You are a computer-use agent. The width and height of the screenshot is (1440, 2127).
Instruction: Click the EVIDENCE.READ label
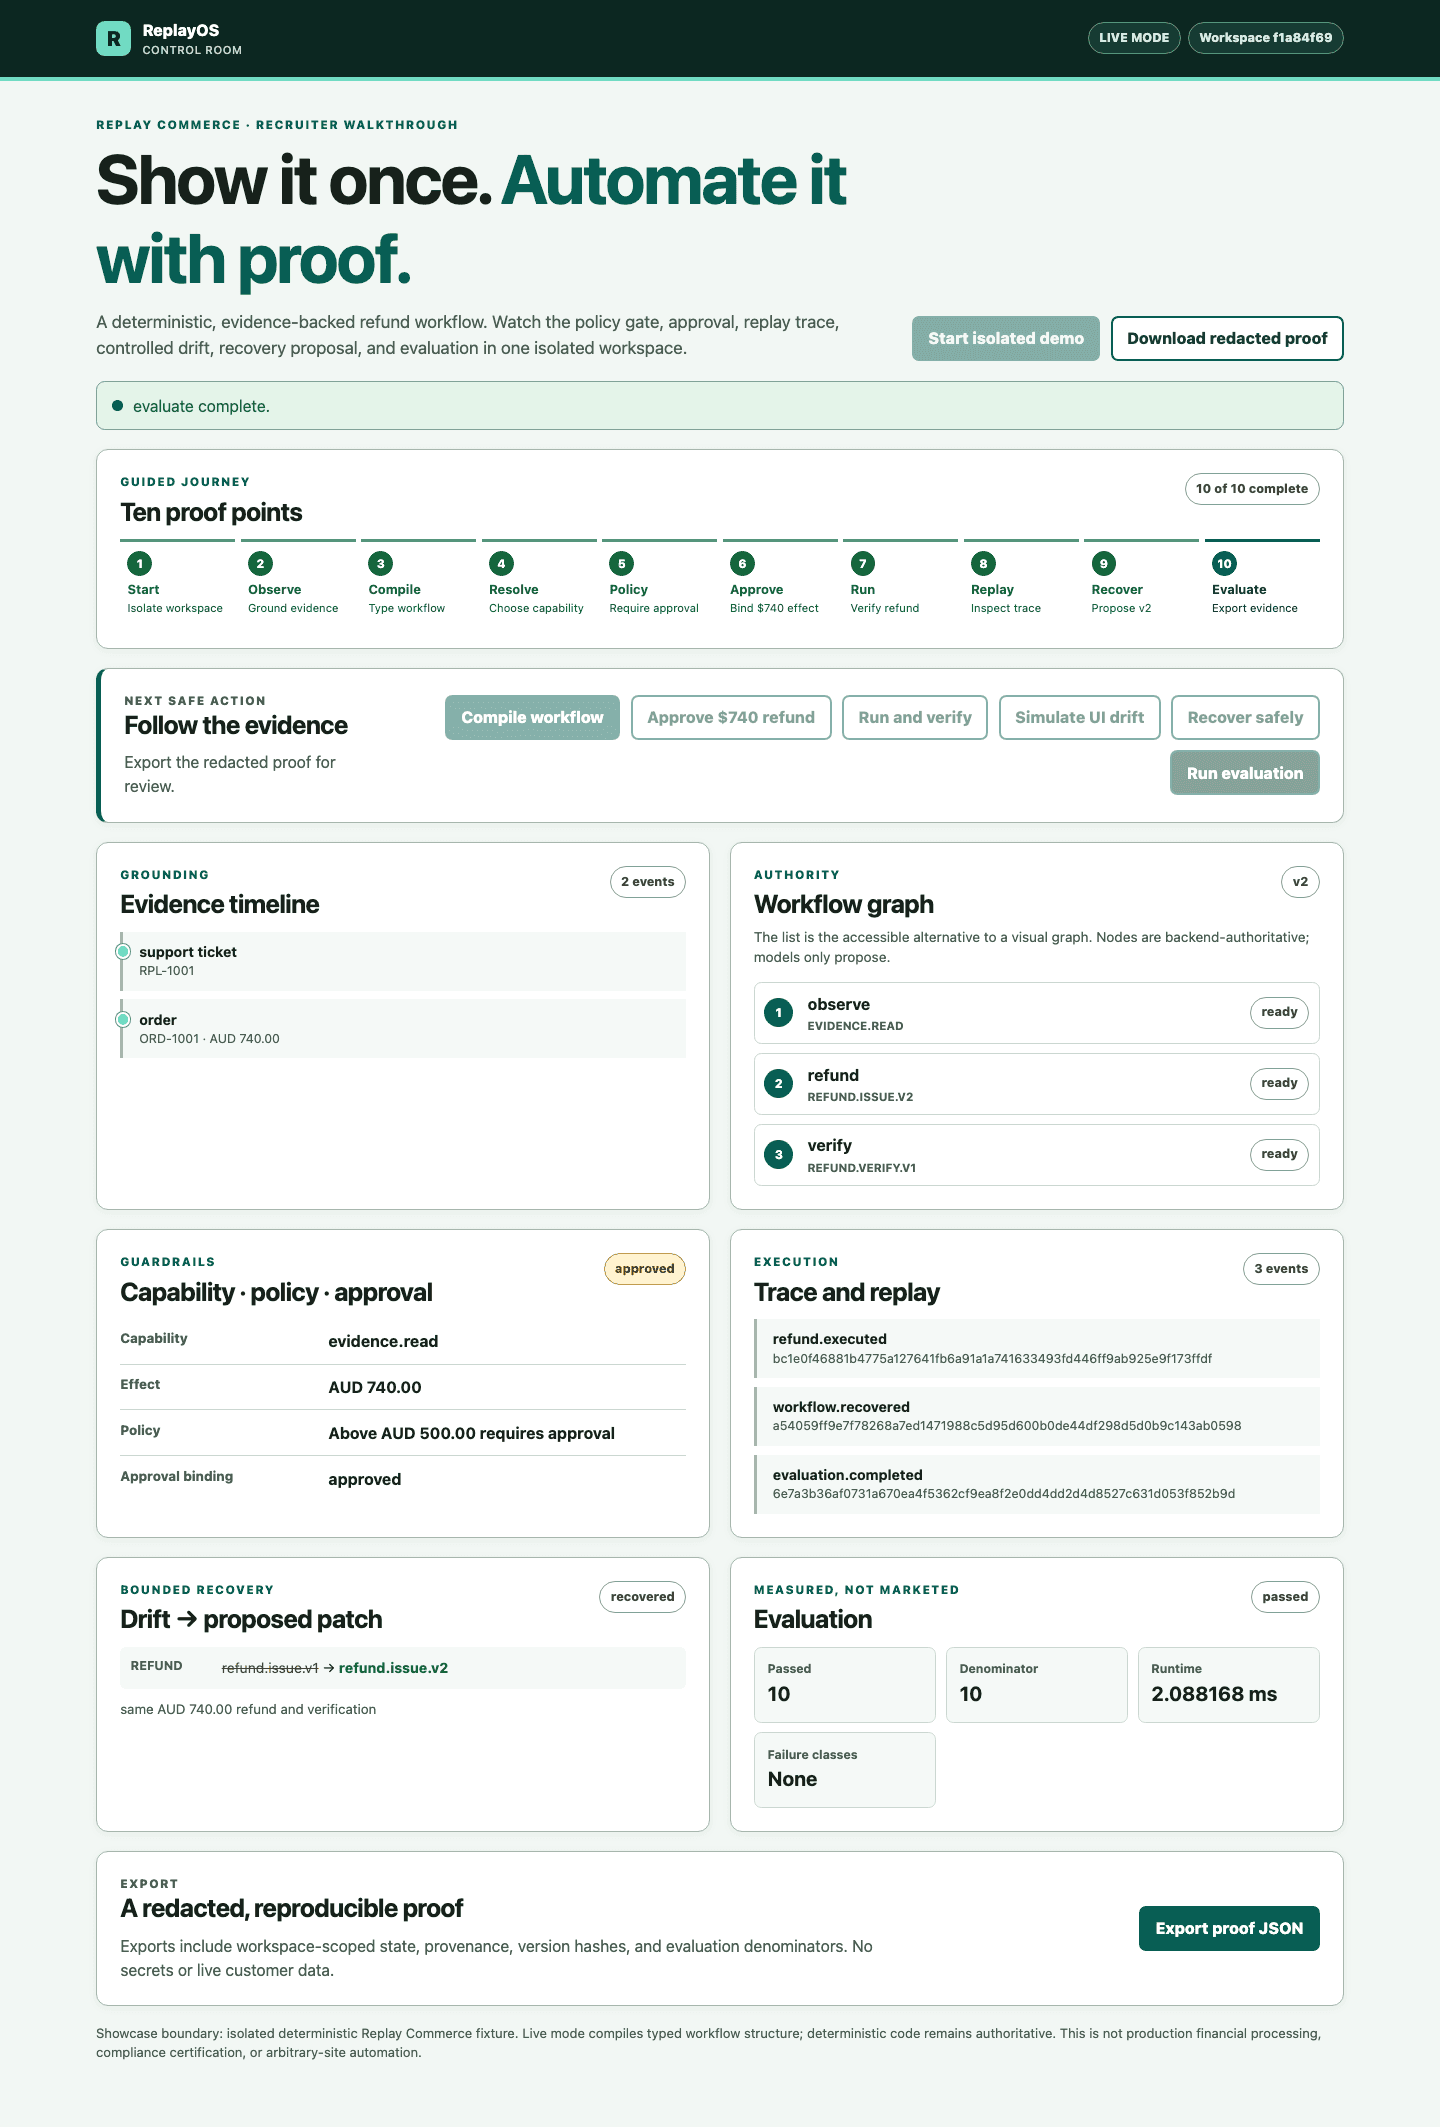tap(855, 1026)
